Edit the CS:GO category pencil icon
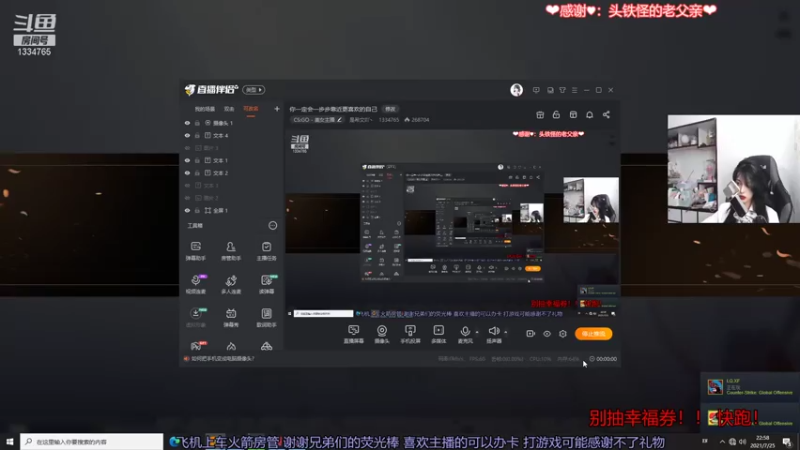Viewport: 800px width, 450px height. [339, 120]
